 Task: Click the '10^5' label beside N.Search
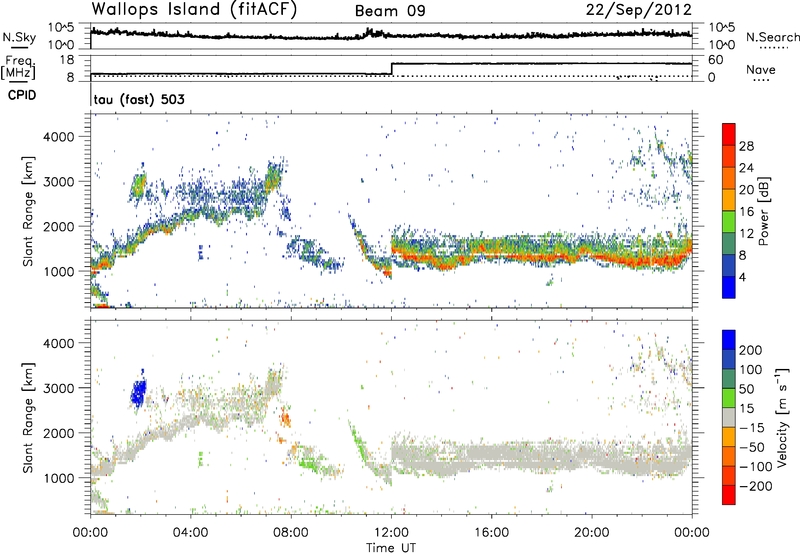click(721, 28)
